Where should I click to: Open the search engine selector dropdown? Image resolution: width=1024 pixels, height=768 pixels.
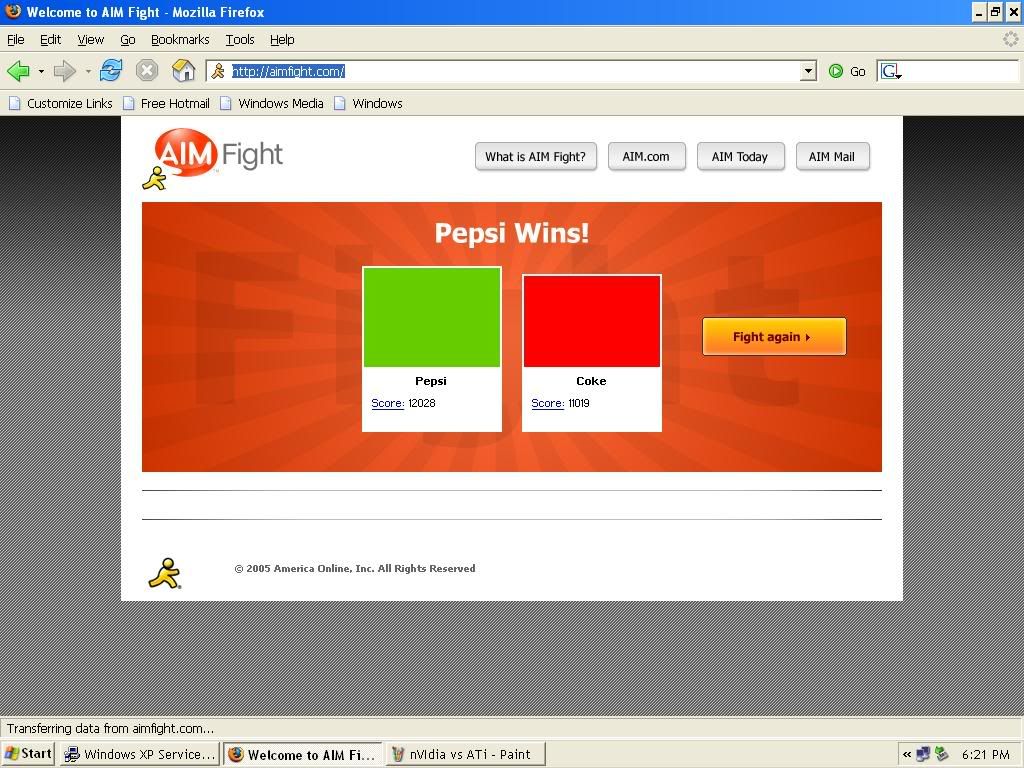[891, 72]
